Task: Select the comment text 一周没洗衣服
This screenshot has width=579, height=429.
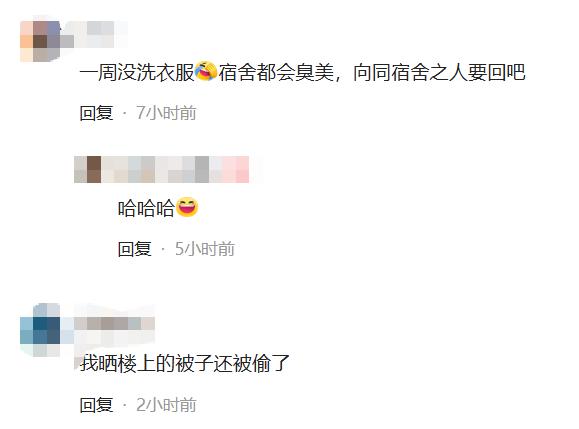Action: pos(137,72)
